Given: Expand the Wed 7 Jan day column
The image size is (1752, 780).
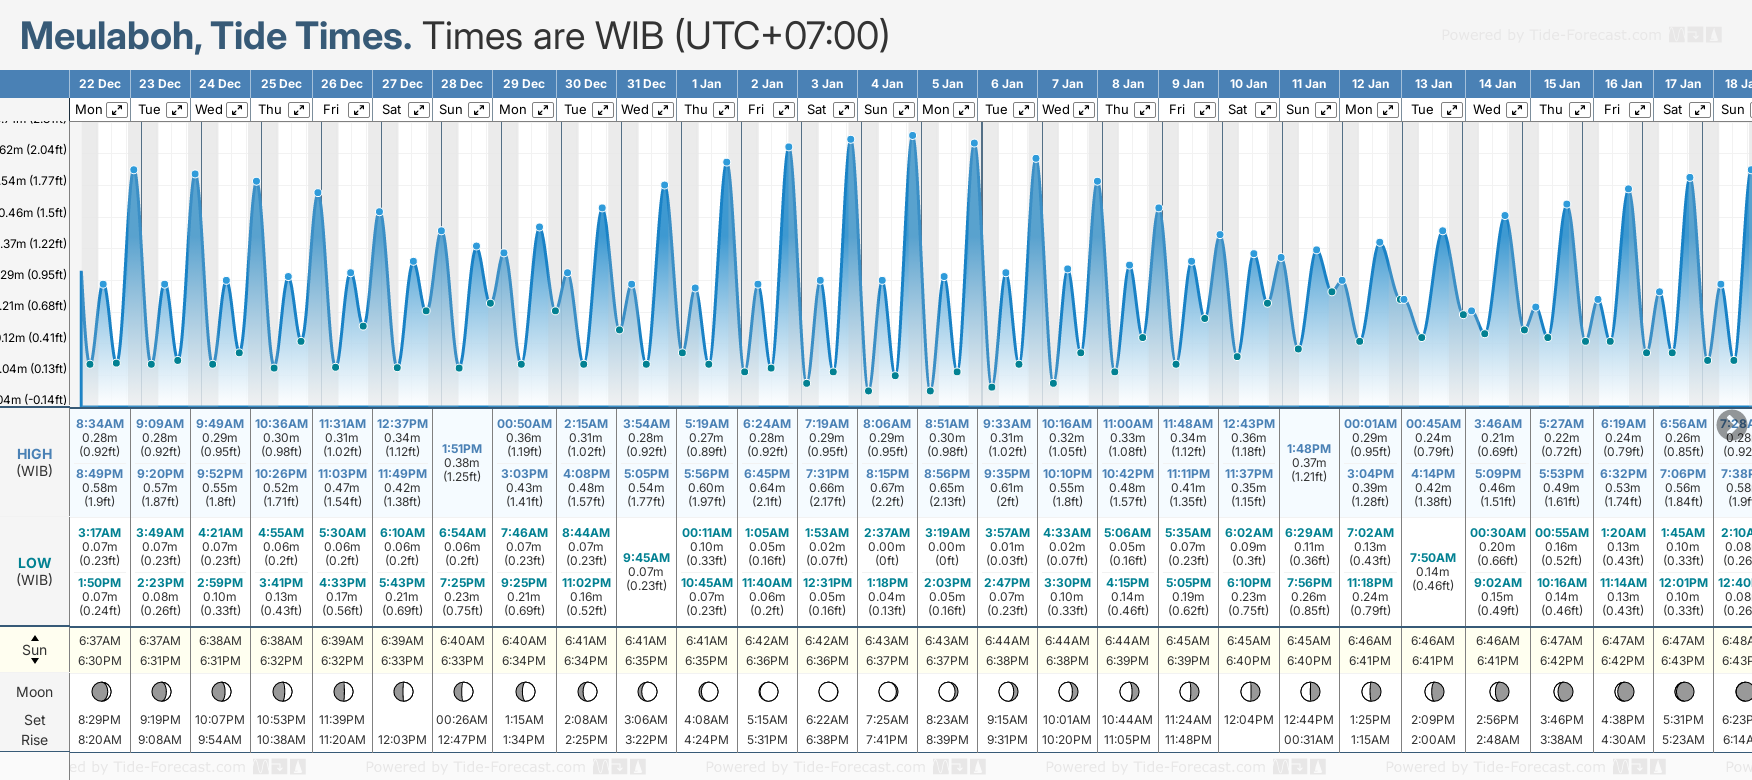Looking at the screenshot, I should [1084, 110].
